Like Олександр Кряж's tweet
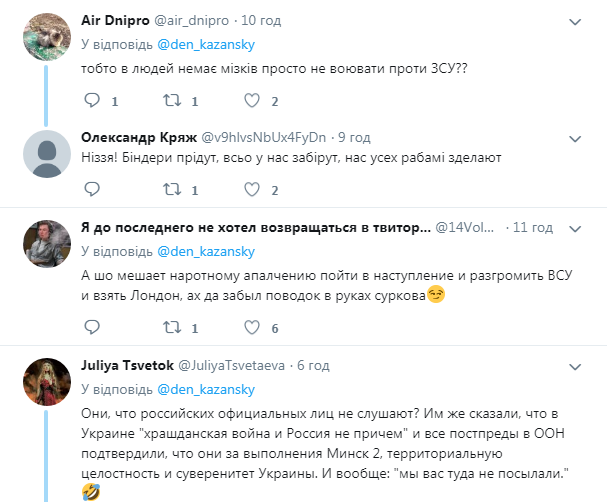Screen dimensions: 607x502 [x=252, y=187]
